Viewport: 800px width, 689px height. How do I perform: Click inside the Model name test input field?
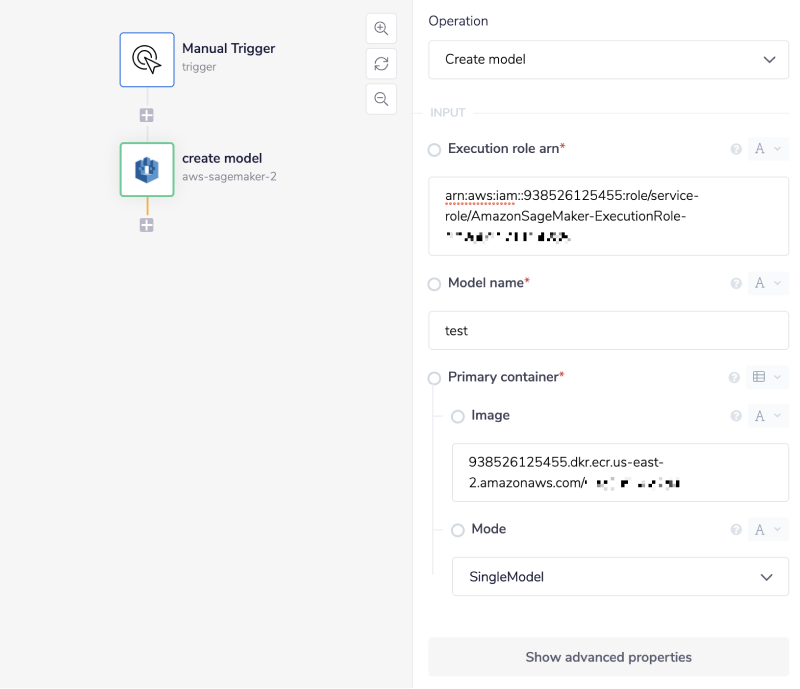(x=608, y=330)
